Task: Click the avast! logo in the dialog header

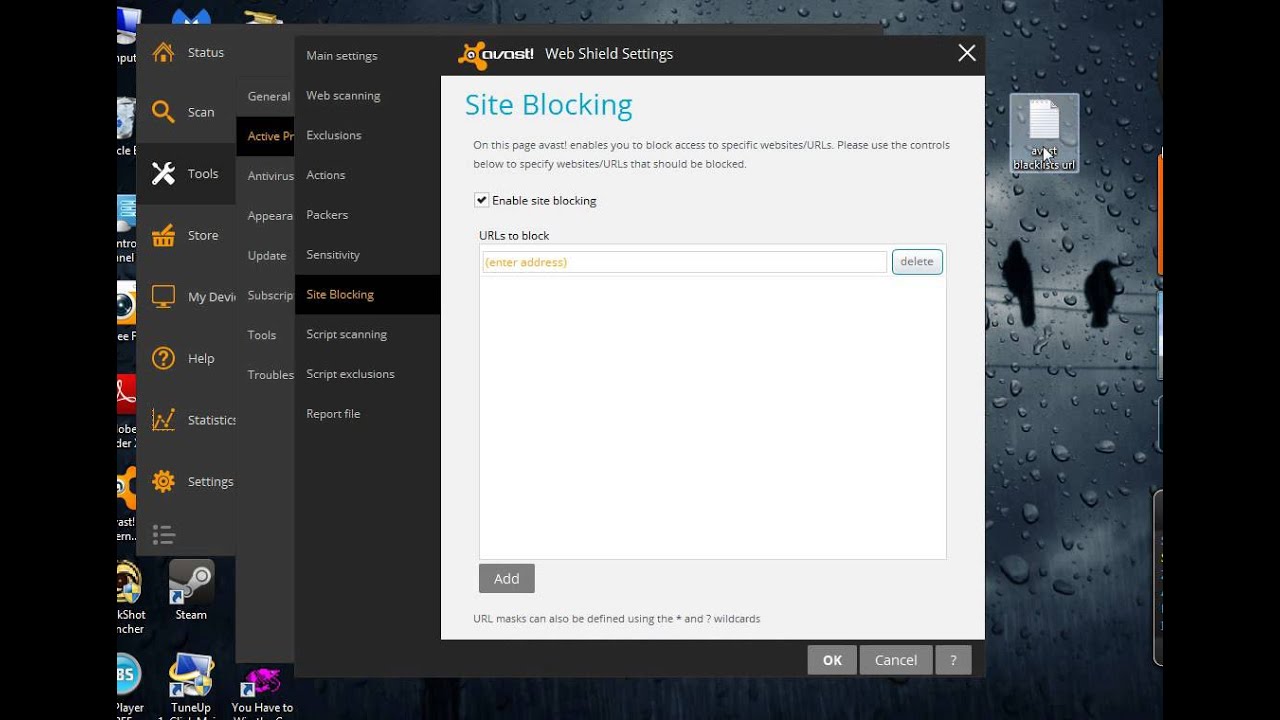Action: point(496,54)
